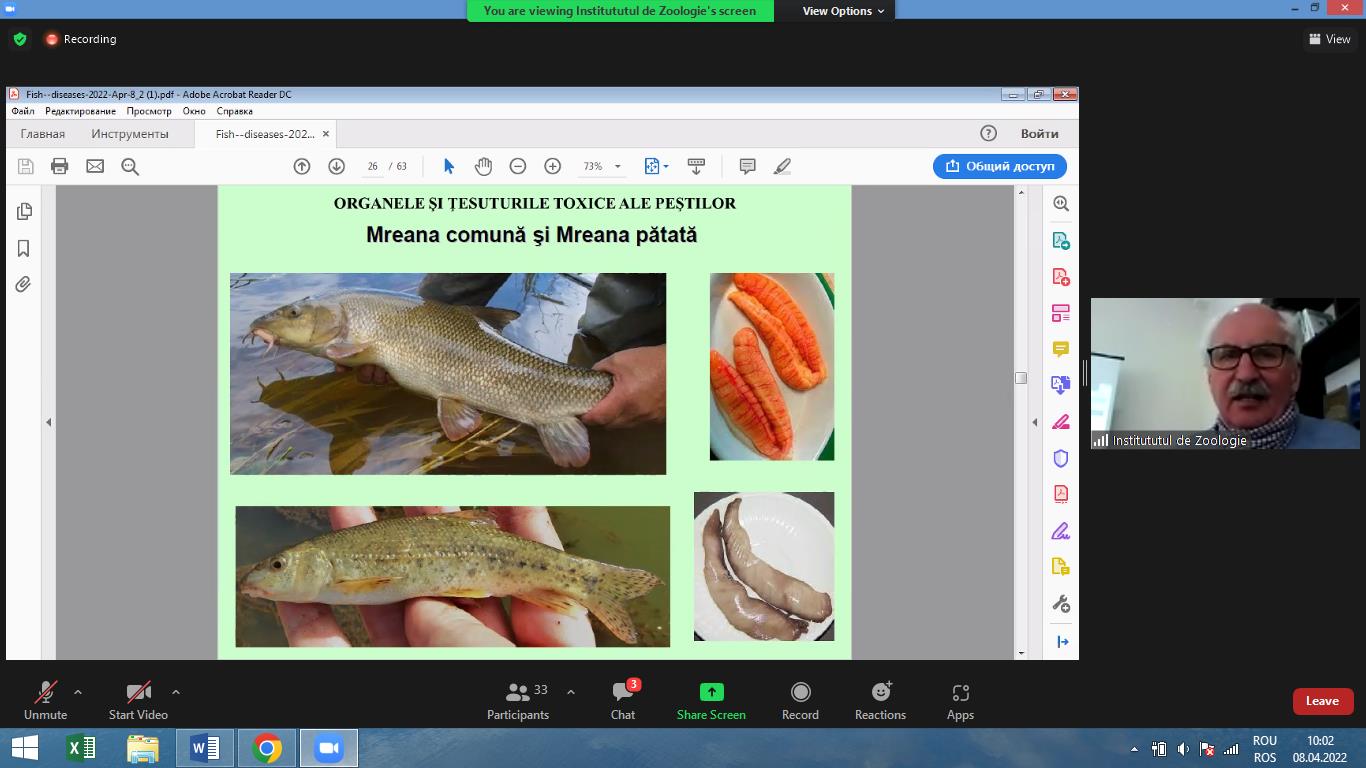Open Google Chrome from the taskbar
The width and height of the screenshot is (1366, 768).
[x=267, y=748]
